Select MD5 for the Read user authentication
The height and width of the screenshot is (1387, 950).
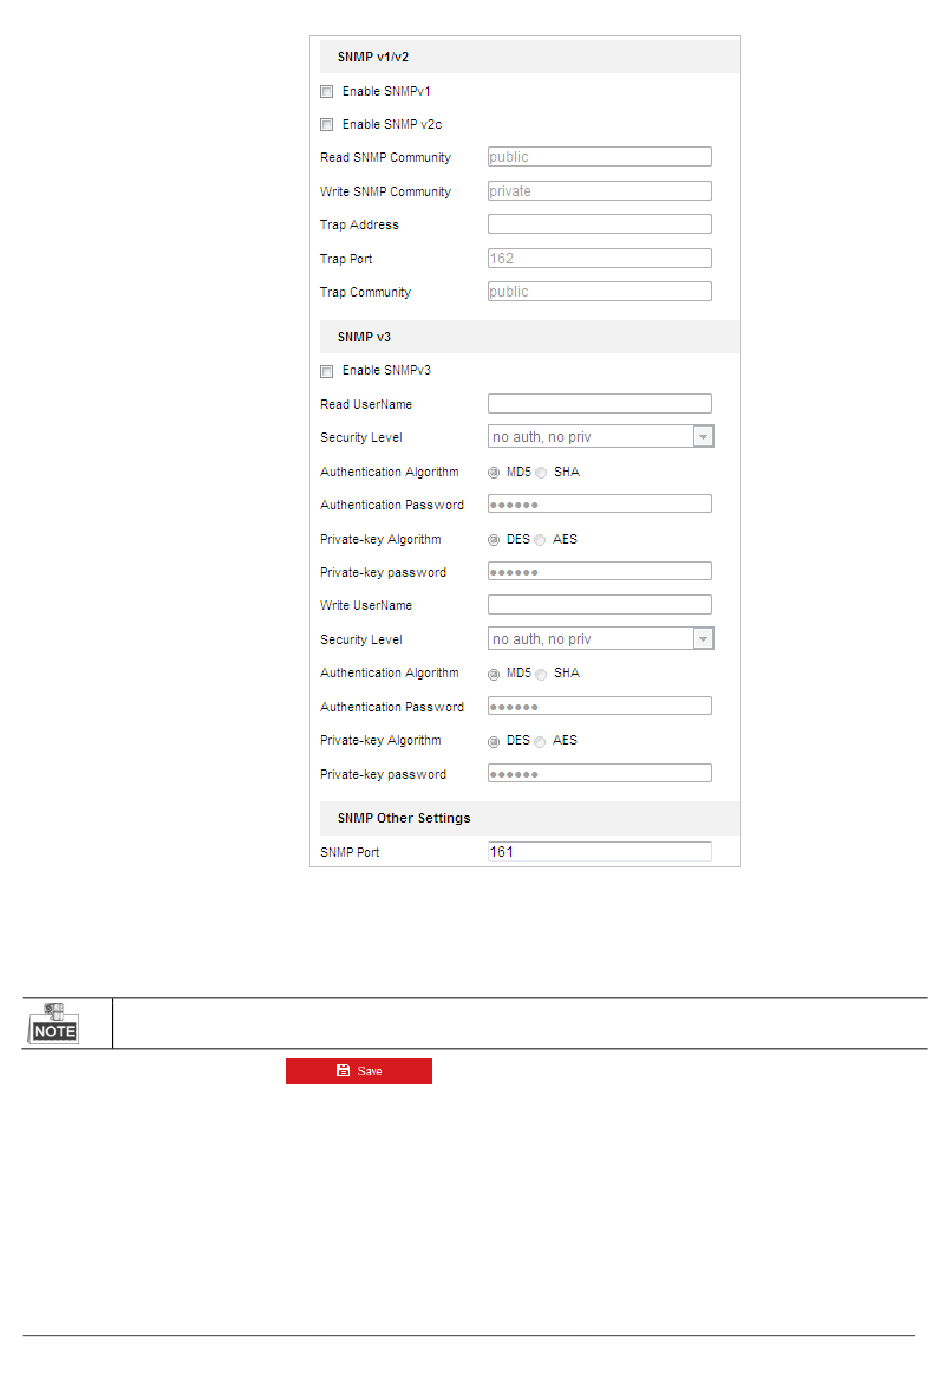coord(494,472)
